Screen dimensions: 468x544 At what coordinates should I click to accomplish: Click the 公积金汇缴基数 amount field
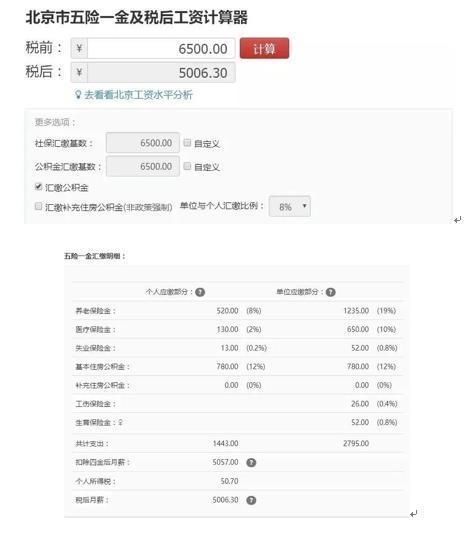coord(143,166)
